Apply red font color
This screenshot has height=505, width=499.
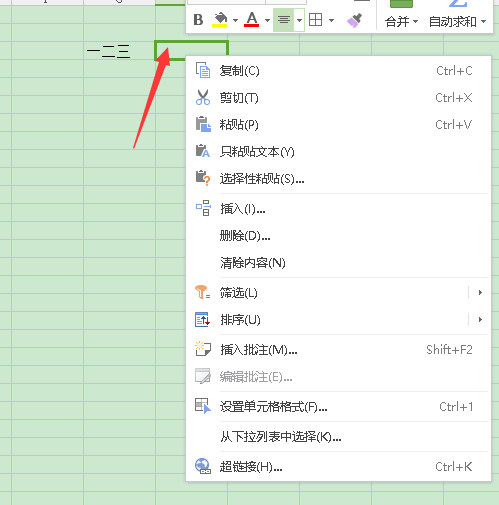pyautogui.click(x=252, y=20)
